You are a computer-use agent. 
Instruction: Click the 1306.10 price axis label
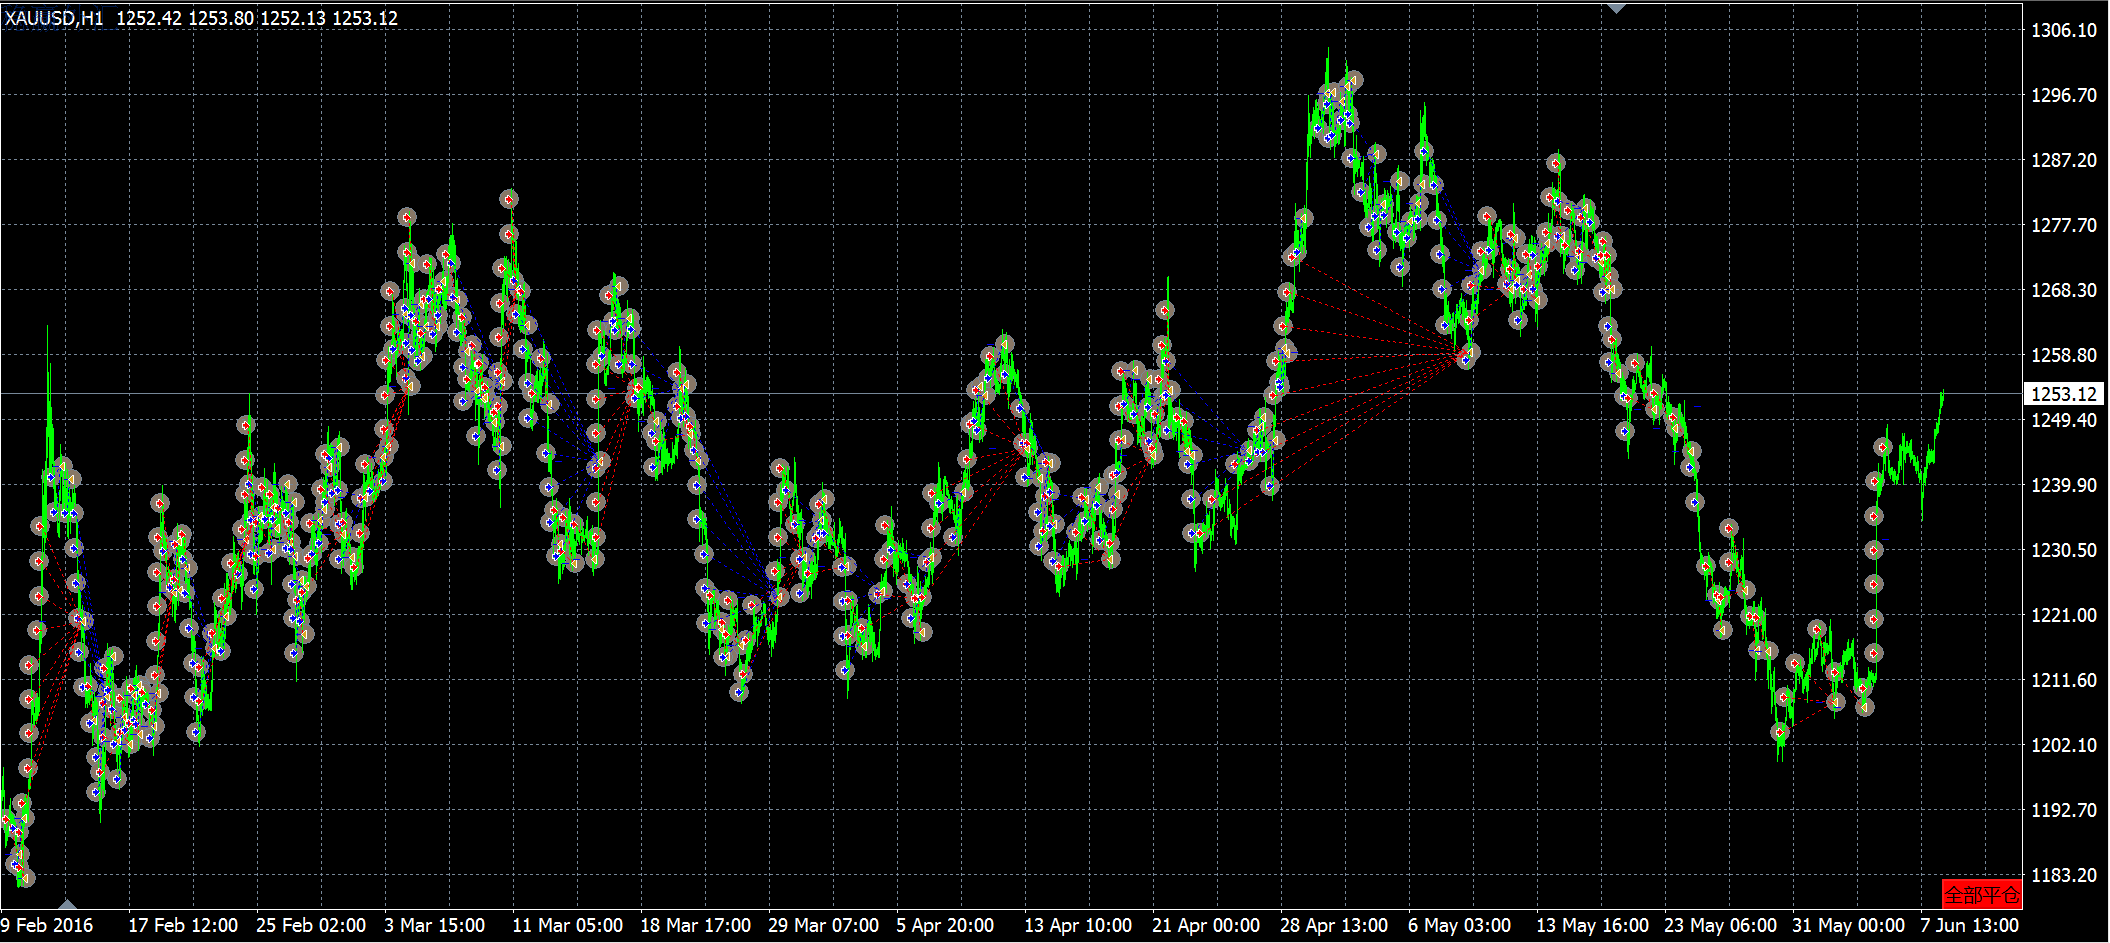[x=2064, y=30]
